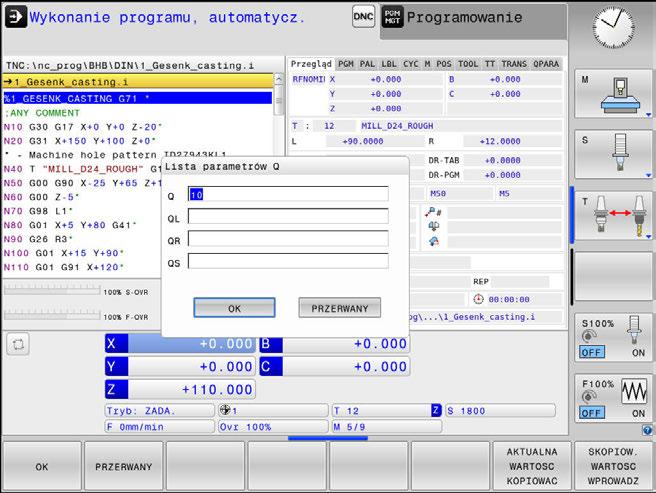Select highlighted line %1_GESENK_CASTING G71

pos(138,98)
